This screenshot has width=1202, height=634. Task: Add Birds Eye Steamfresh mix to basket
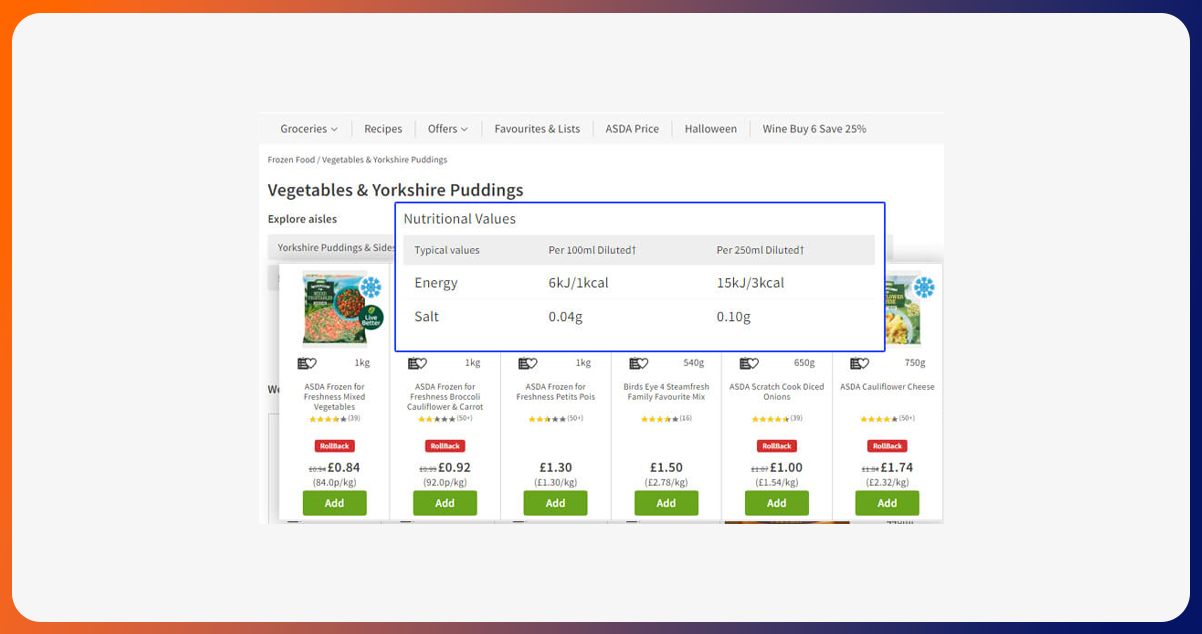(666, 503)
